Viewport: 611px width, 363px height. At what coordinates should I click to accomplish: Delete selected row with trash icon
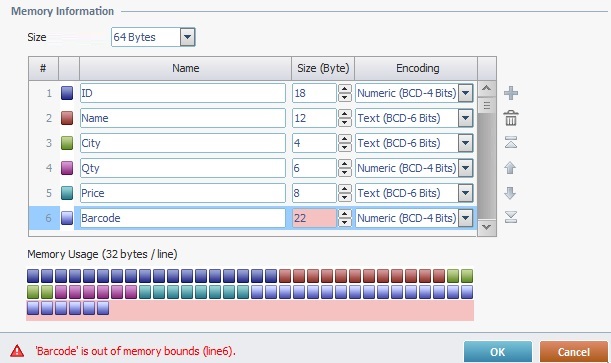[511, 118]
